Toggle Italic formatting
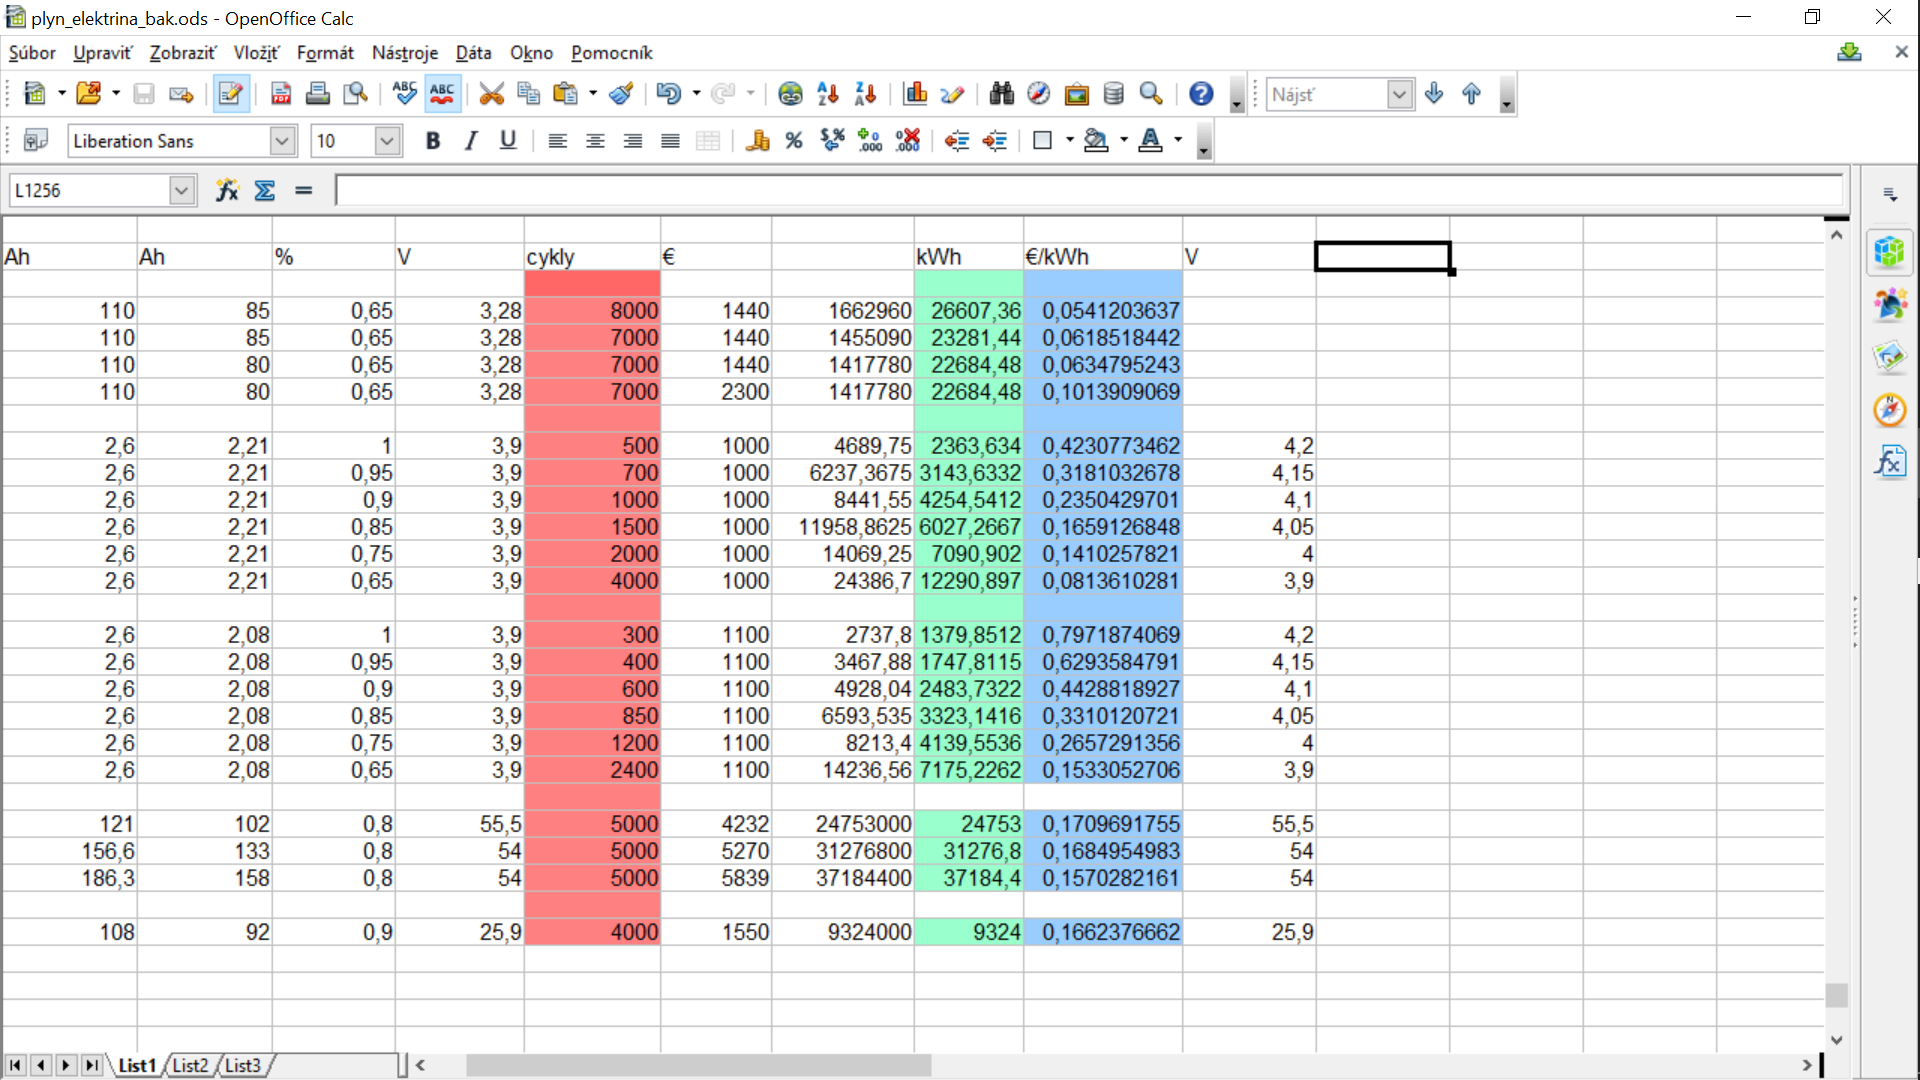The image size is (1920, 1080). (x=470, y=141)
